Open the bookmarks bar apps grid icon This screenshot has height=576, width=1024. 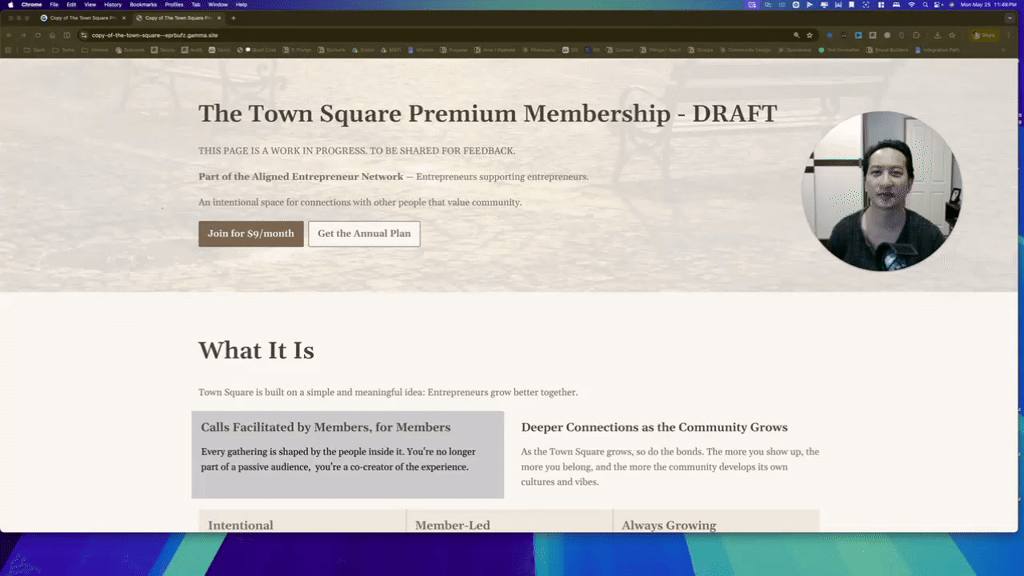tap(8, 50)
